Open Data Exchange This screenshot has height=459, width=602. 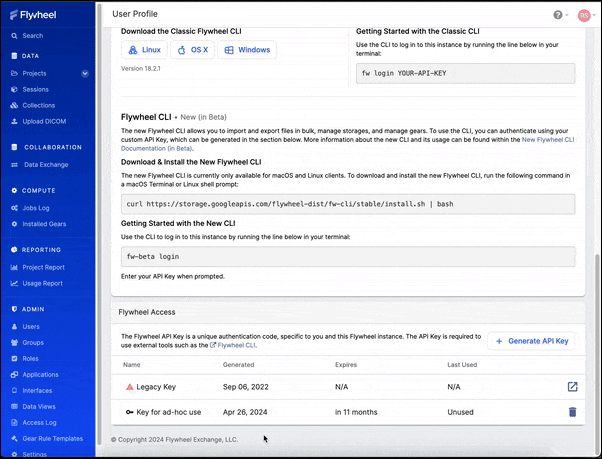click(46, 165)
